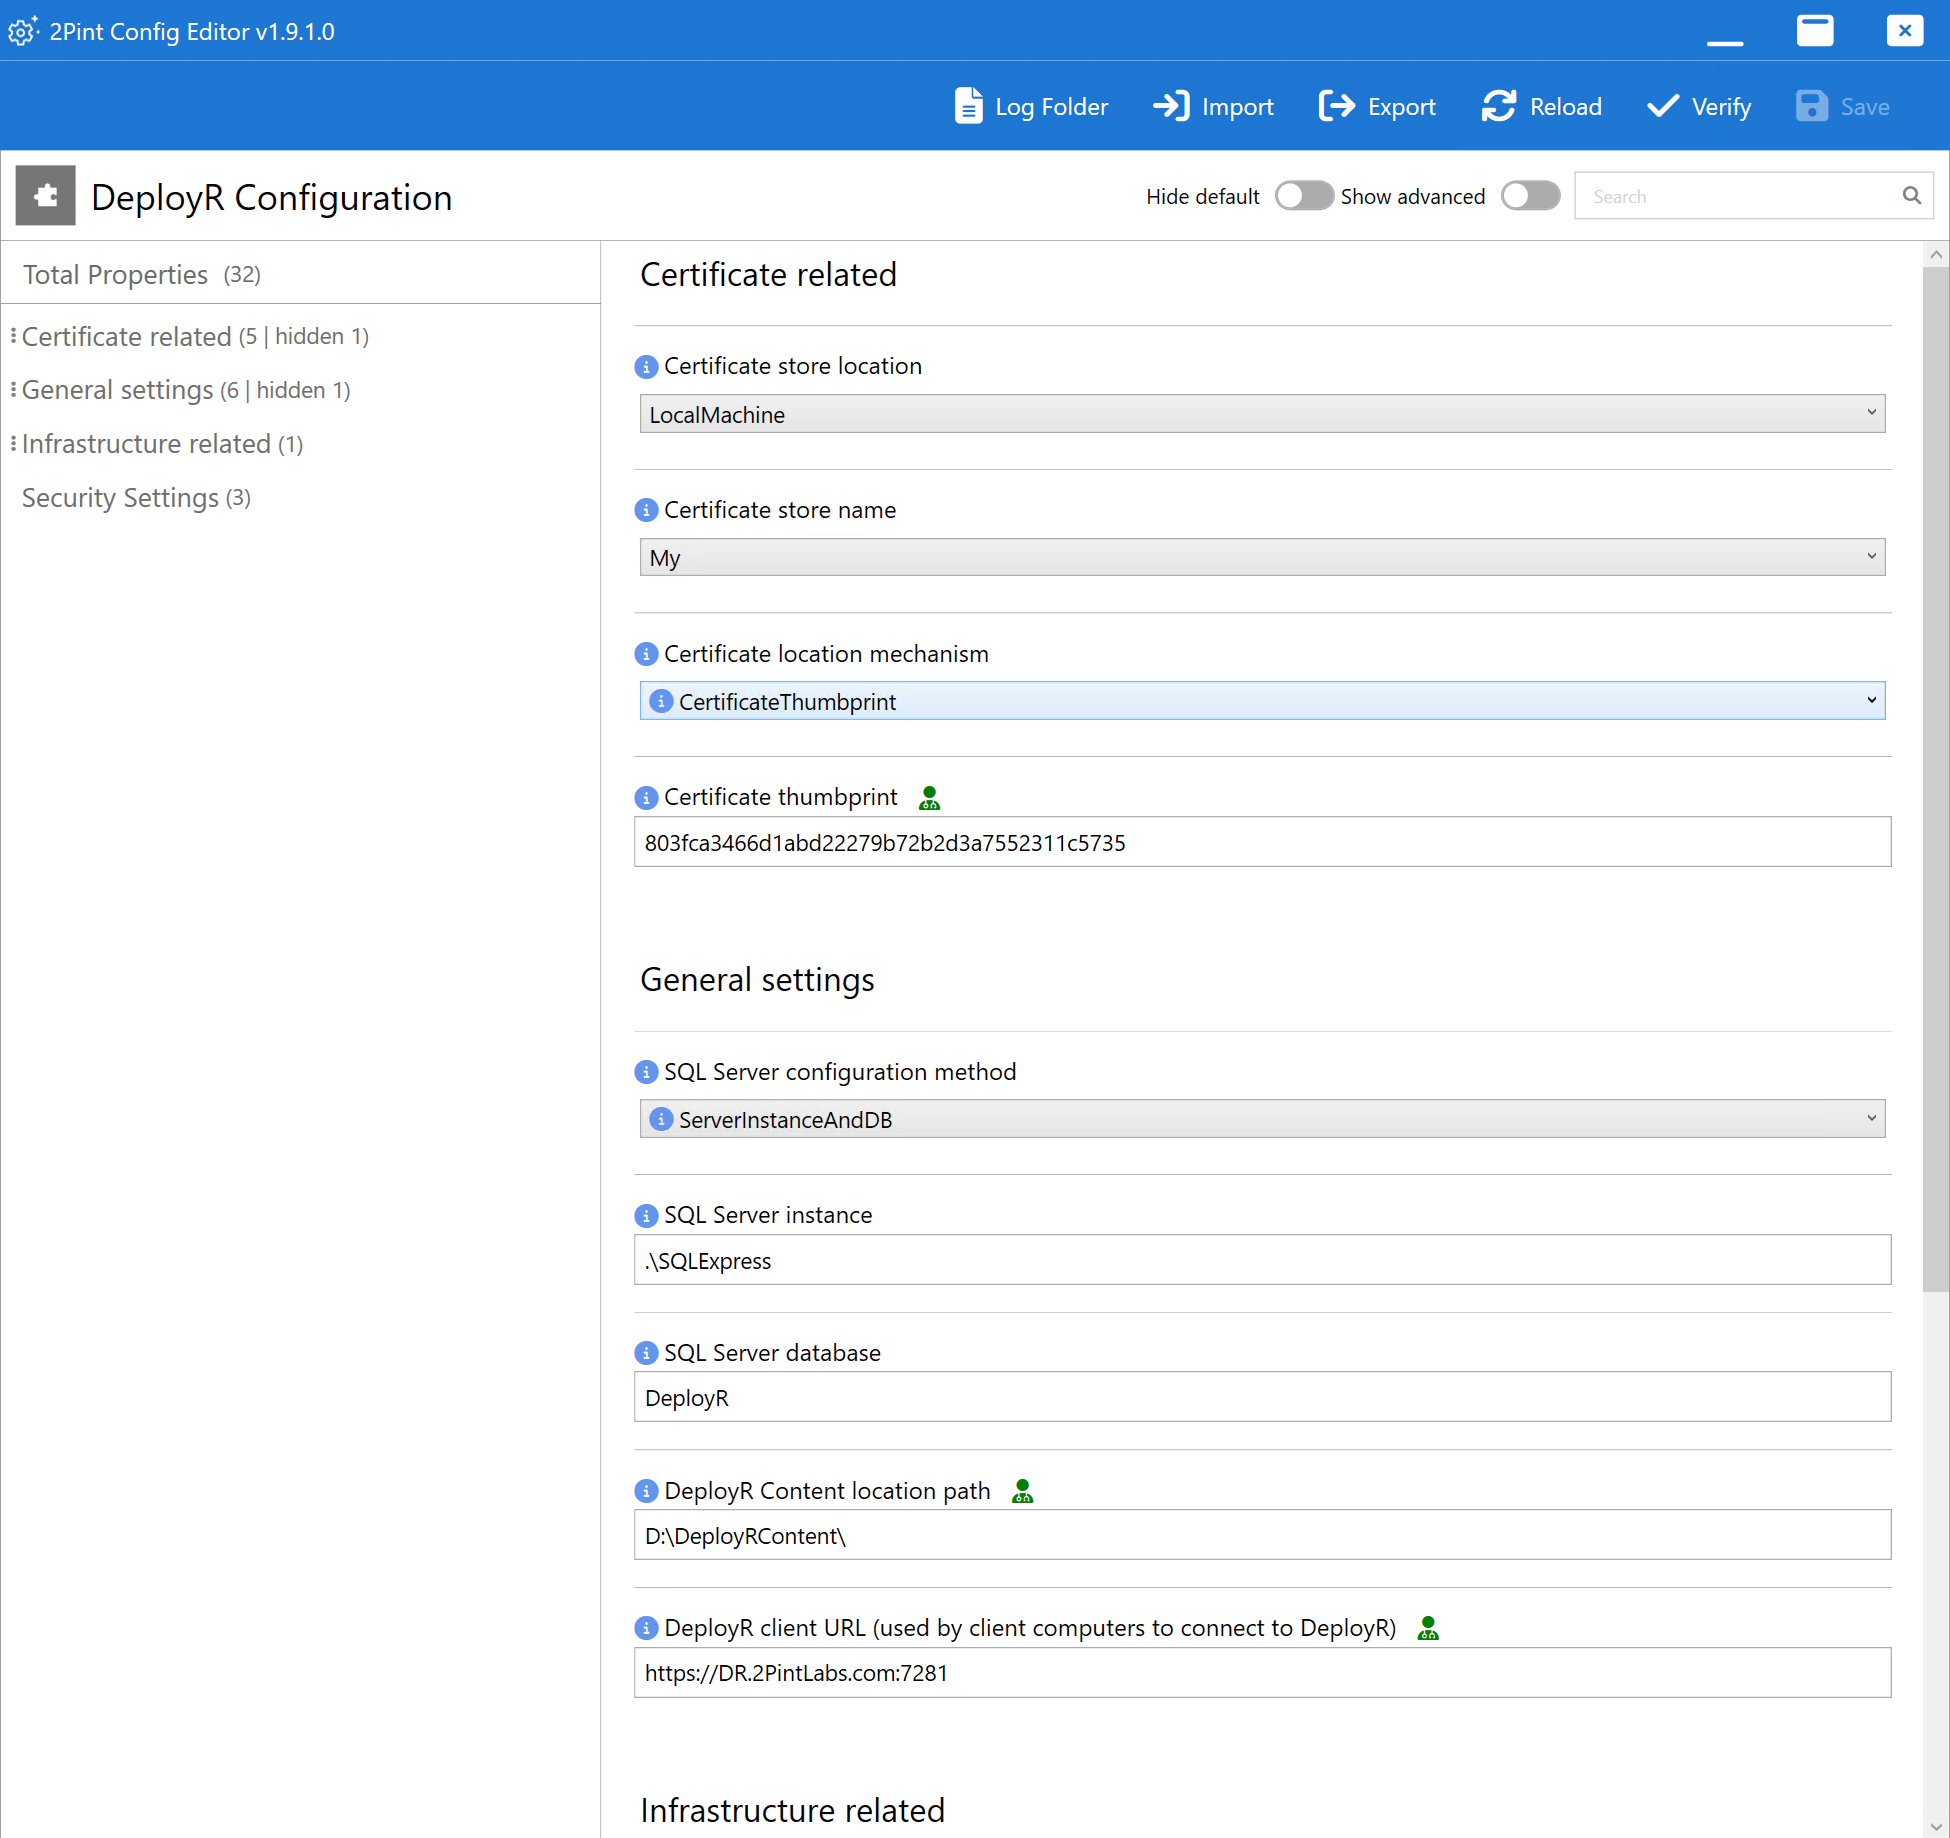Click the Reload refresh icon
This screenshot has width=1950, height=1838.
point(1499,106)
